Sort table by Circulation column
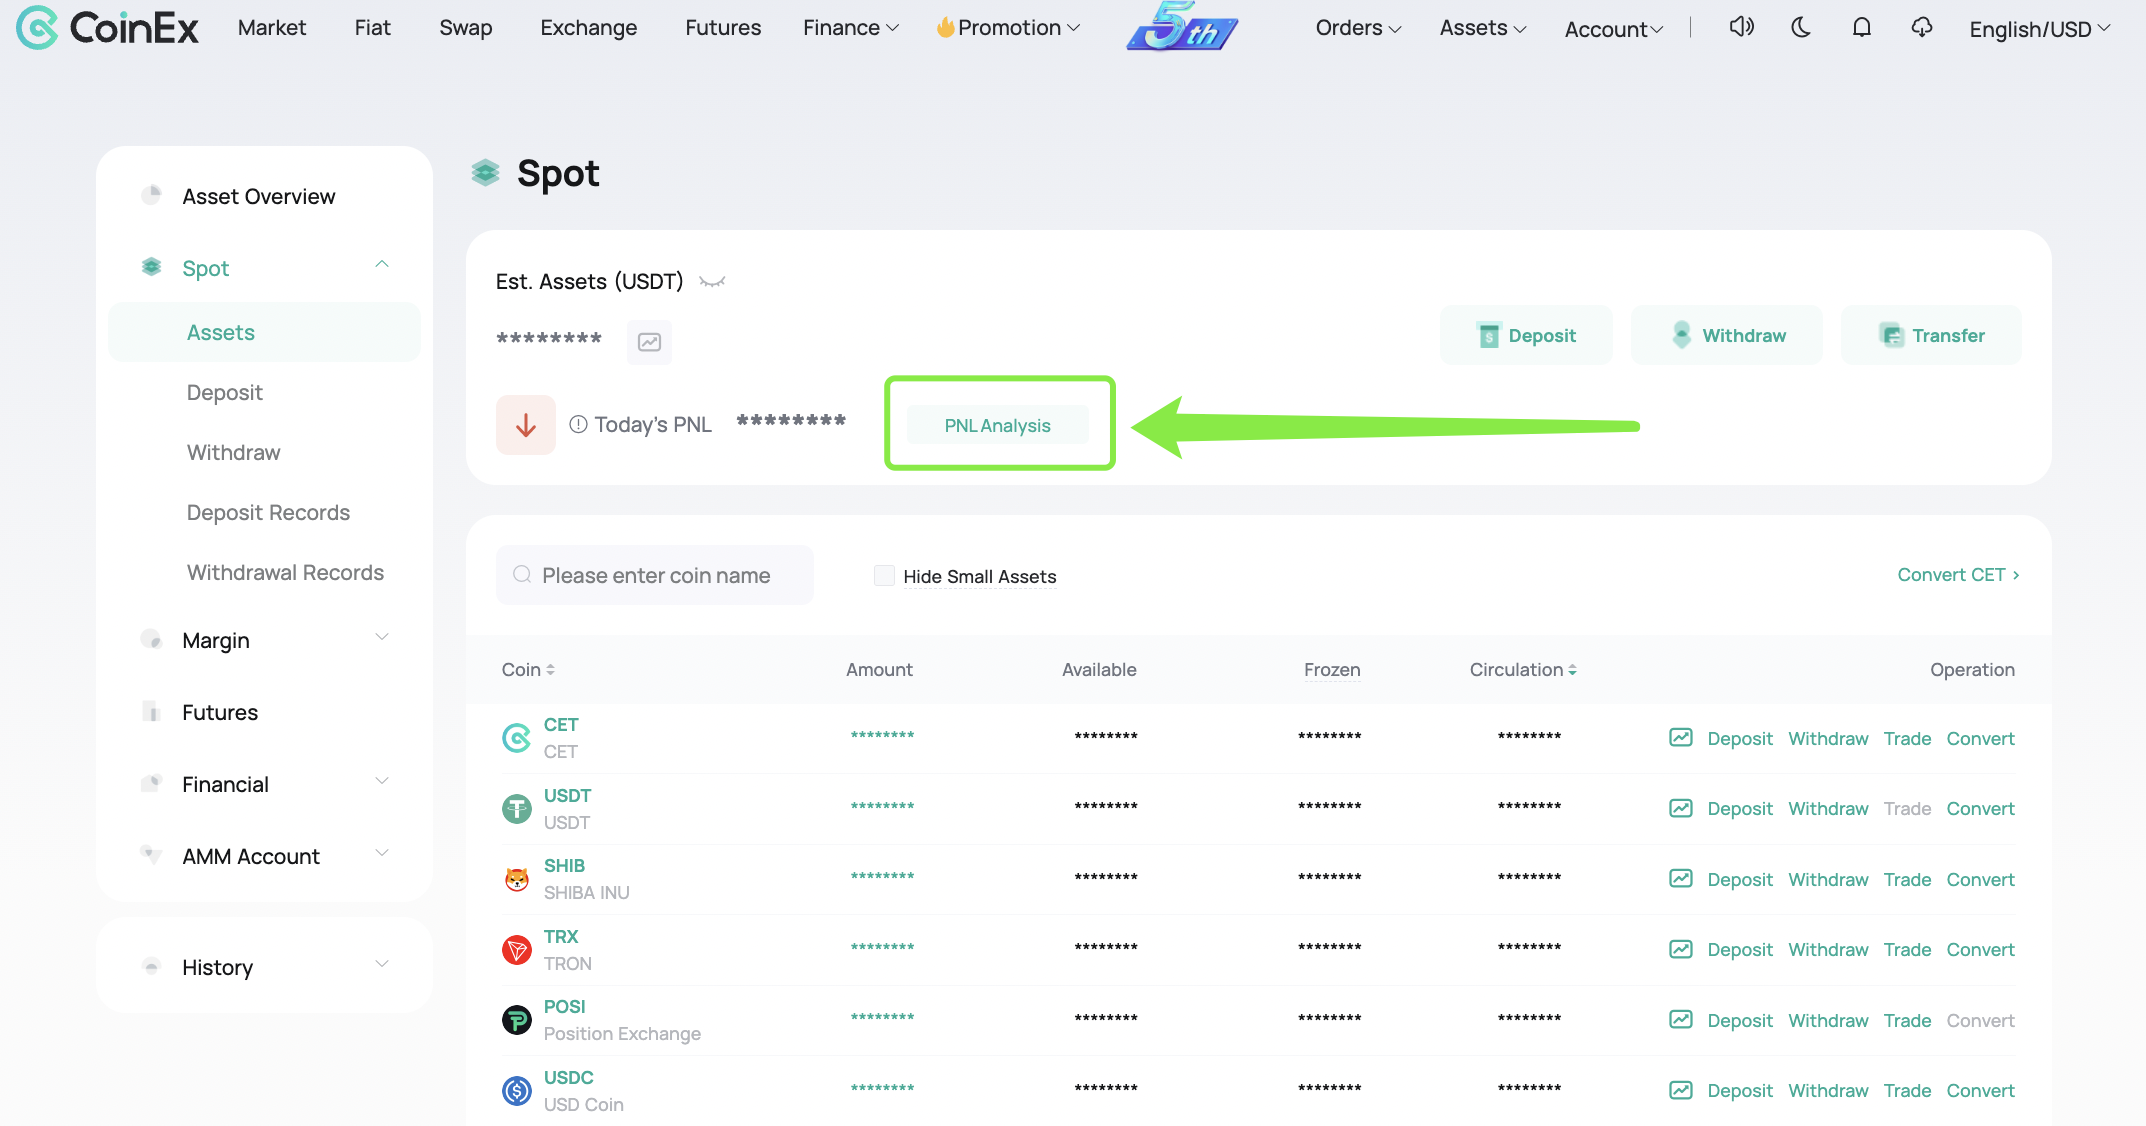The width and height of the screenshot is (2146, 1126). pos(1523,670)
